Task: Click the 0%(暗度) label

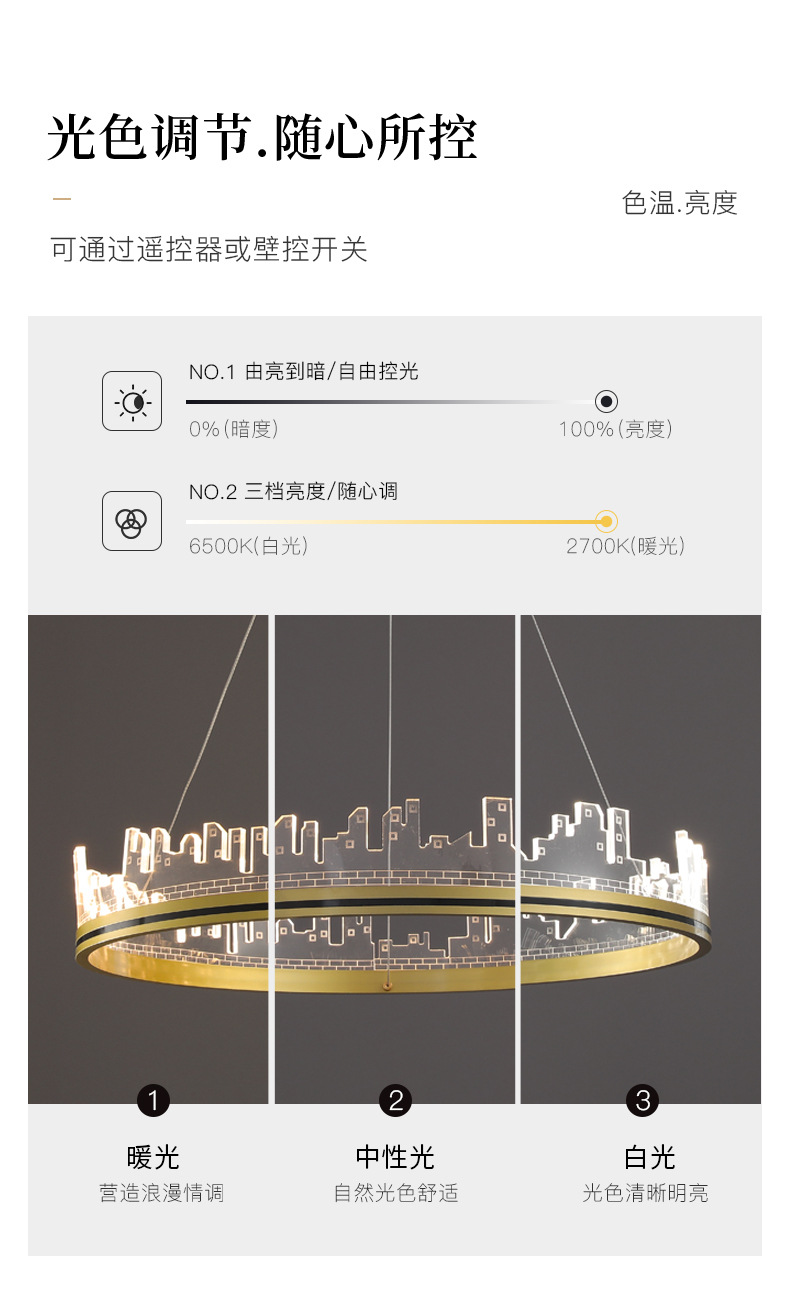Action: (x=233, y=429)
